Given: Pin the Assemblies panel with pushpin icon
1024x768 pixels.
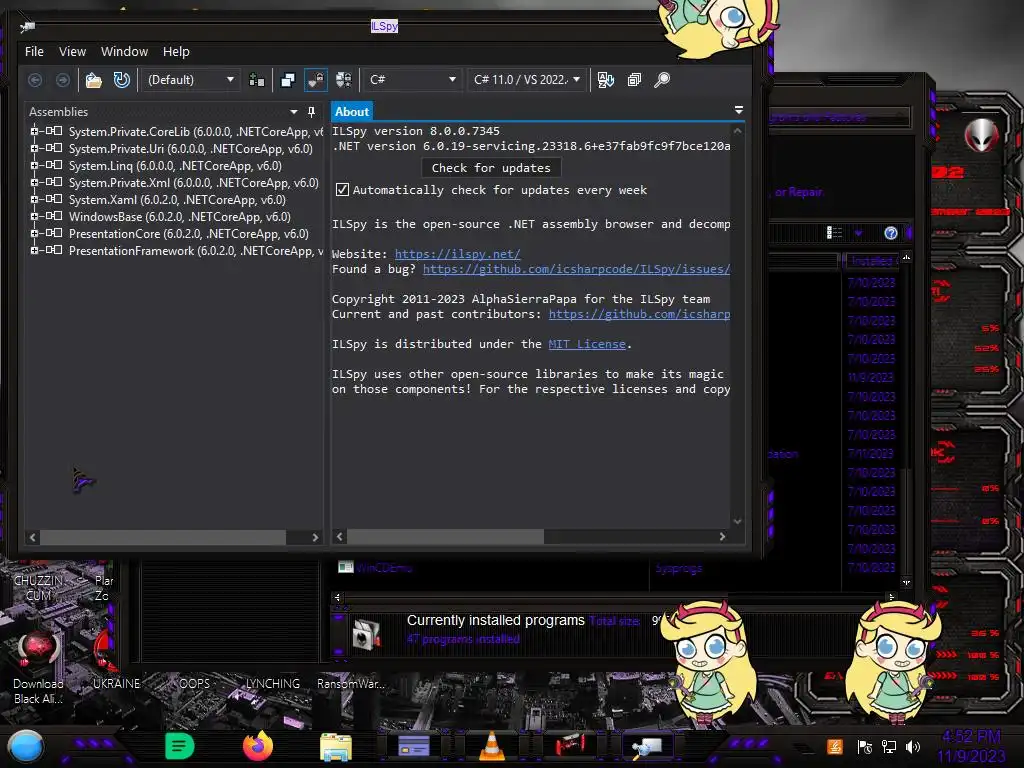Looking at the screenshot, I should tap(312, 112).
